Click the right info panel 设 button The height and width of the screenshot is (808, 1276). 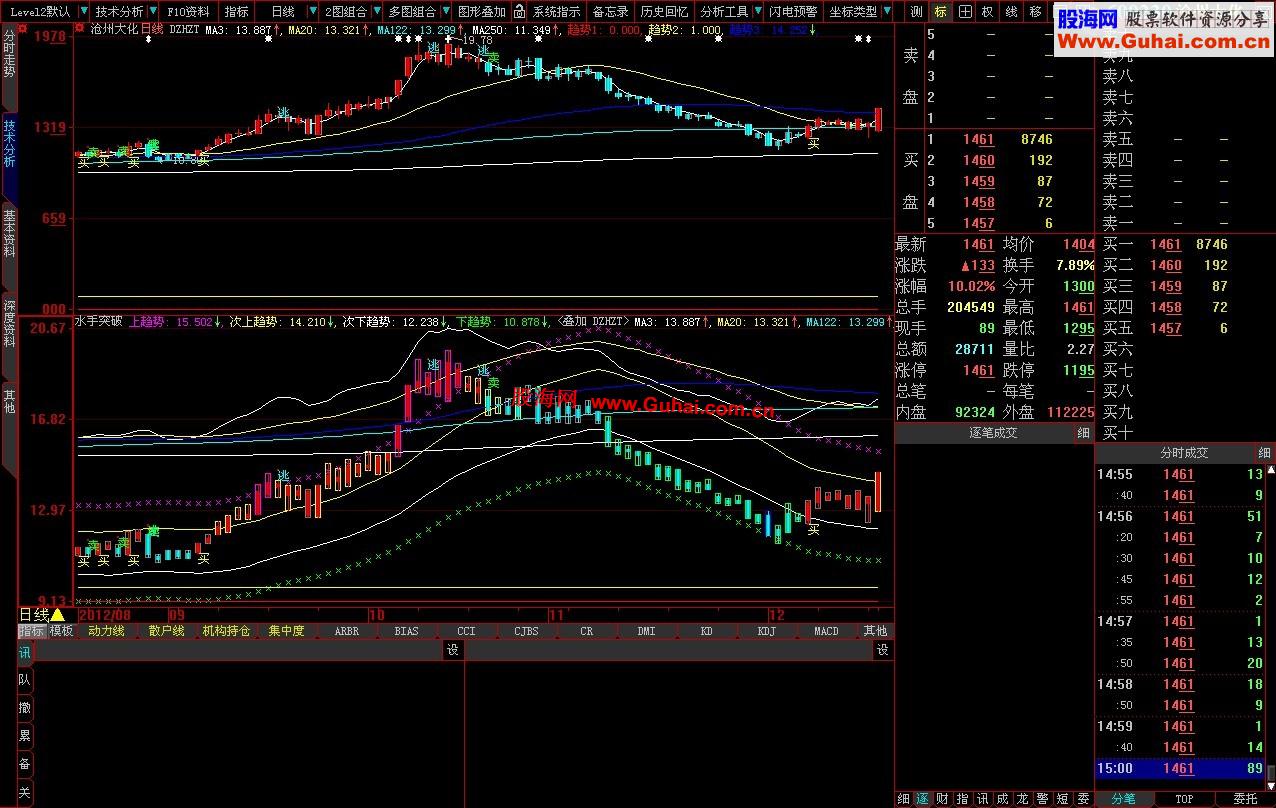click(x=883, y=650)
